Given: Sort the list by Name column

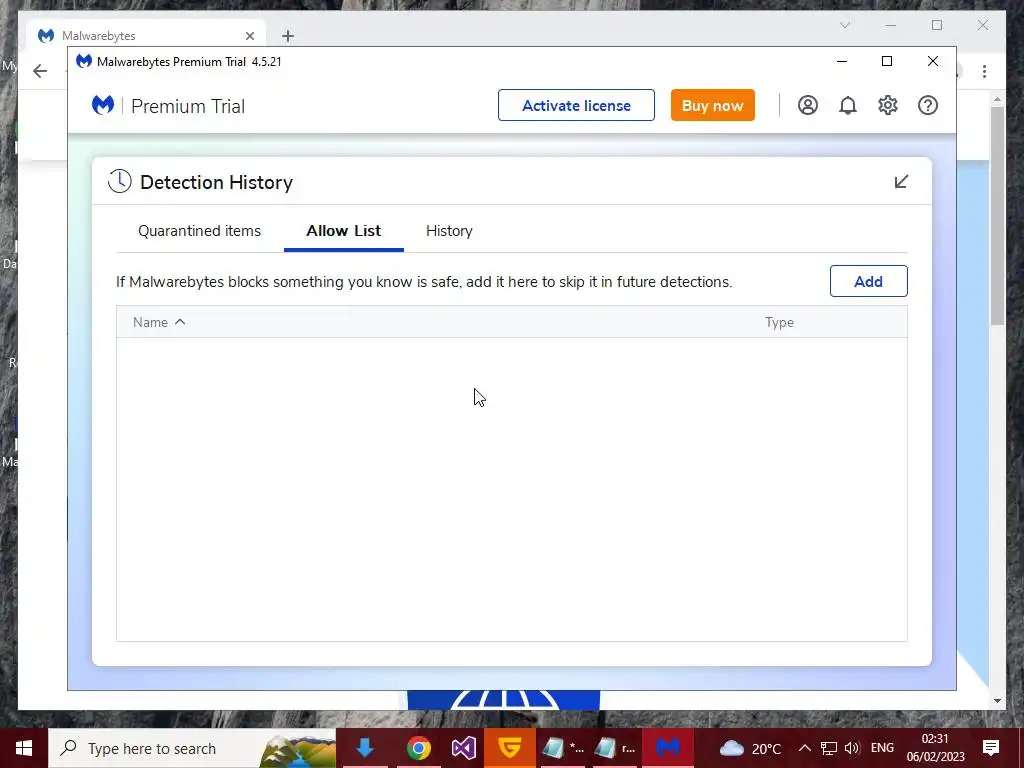Looking at the screenshot, I should click(159, 322).
